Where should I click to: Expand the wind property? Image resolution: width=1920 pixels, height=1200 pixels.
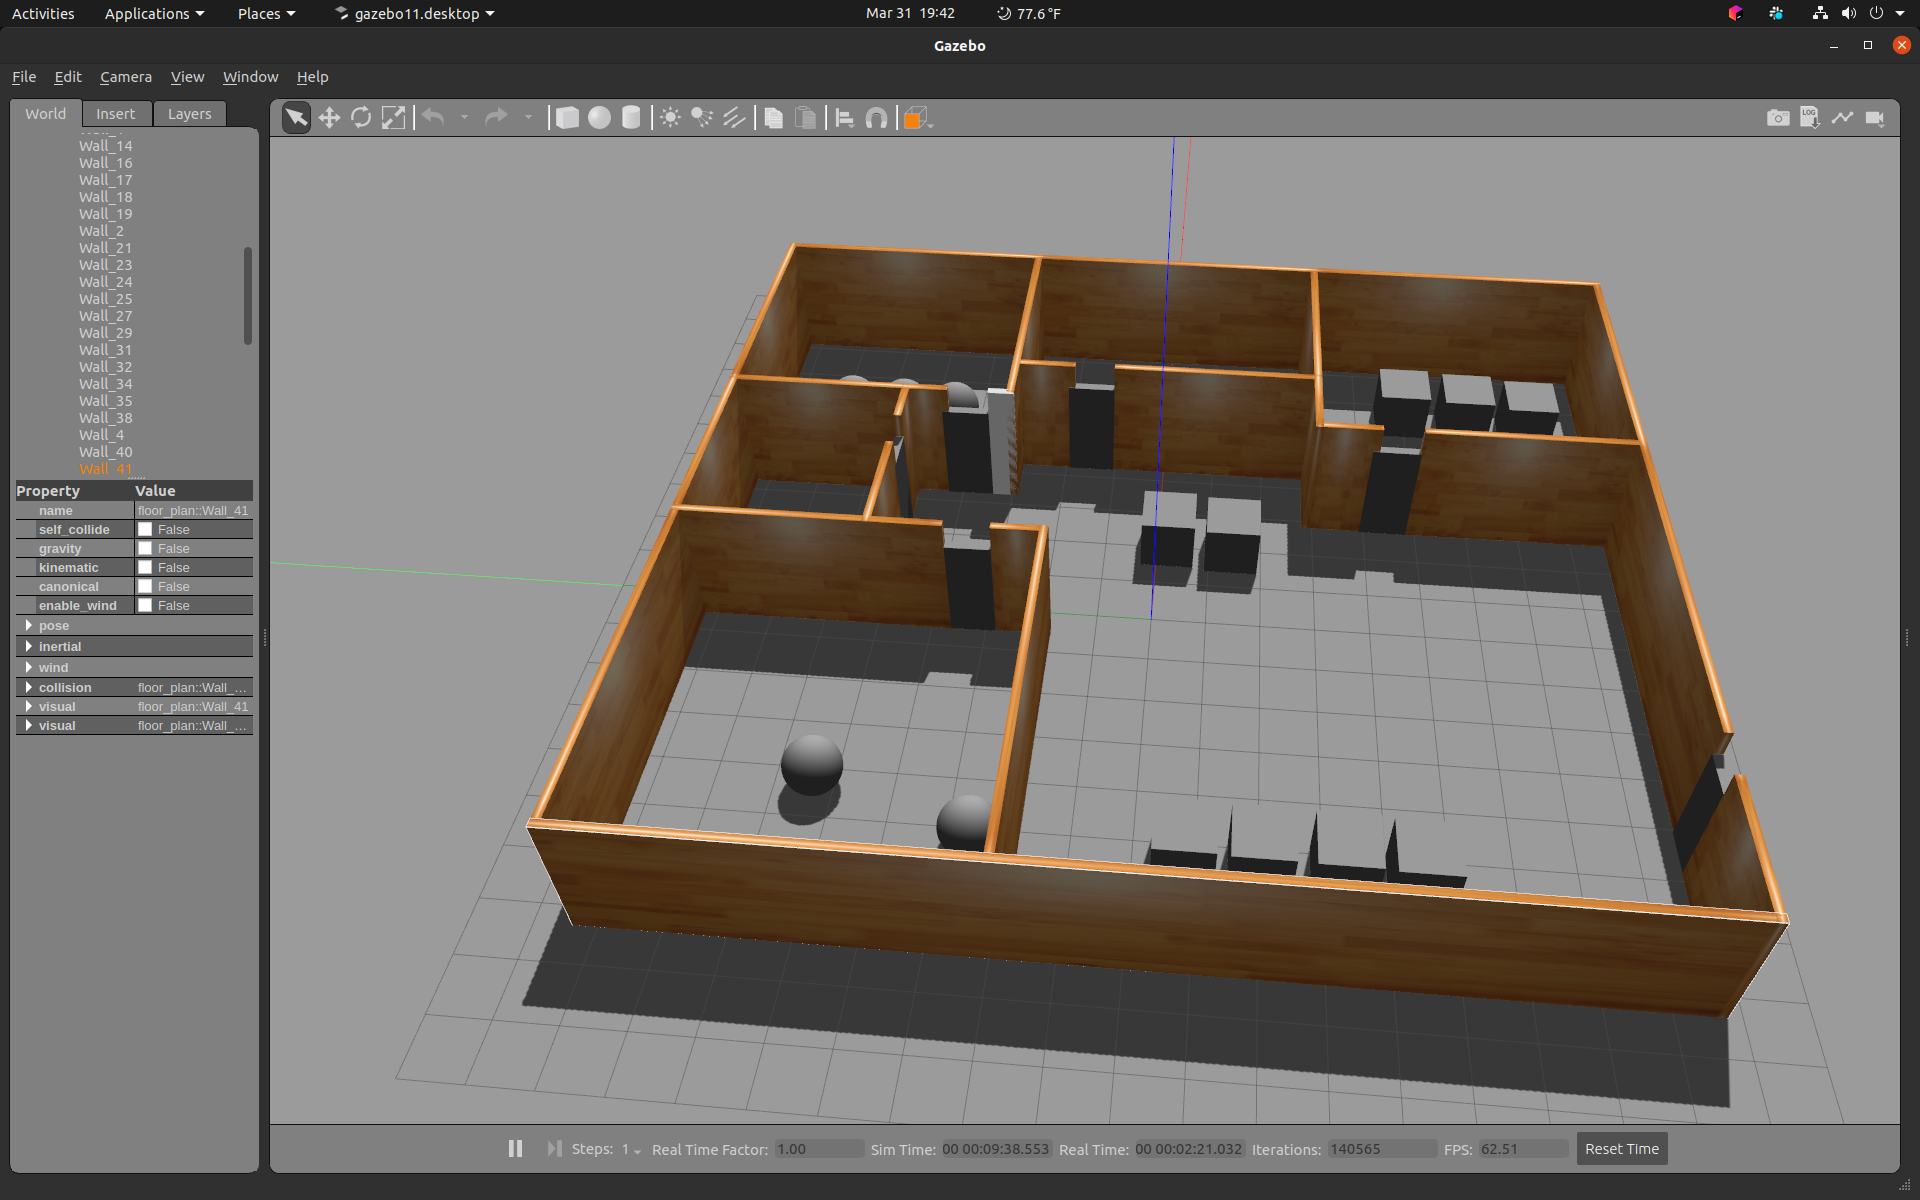(x=28, y=668)
